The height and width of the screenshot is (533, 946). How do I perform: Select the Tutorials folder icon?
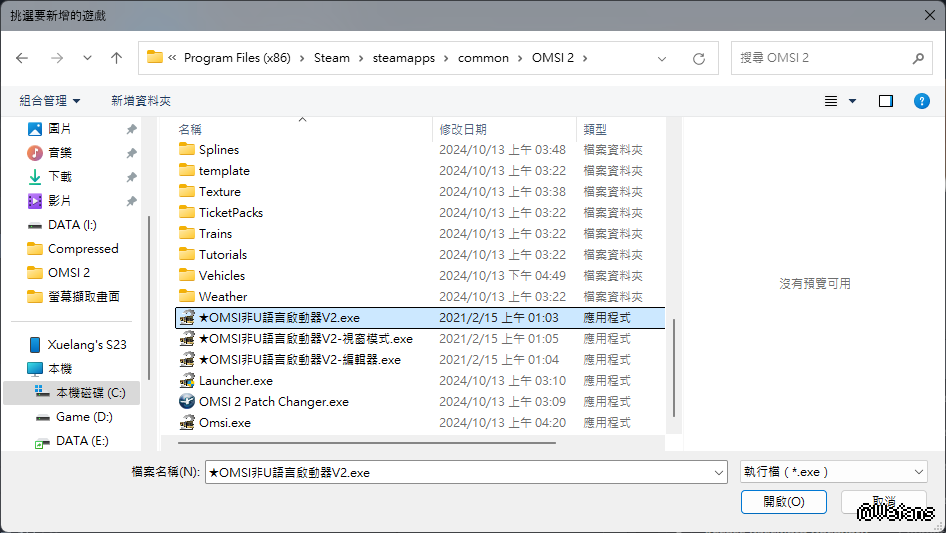(187, 254)
